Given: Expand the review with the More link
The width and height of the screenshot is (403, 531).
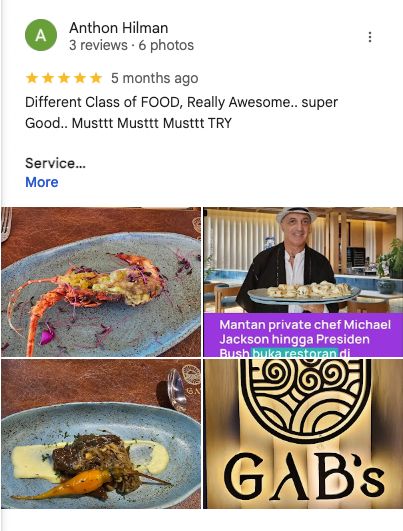Looking at the screenshot, I should click(x=42, y=182).
